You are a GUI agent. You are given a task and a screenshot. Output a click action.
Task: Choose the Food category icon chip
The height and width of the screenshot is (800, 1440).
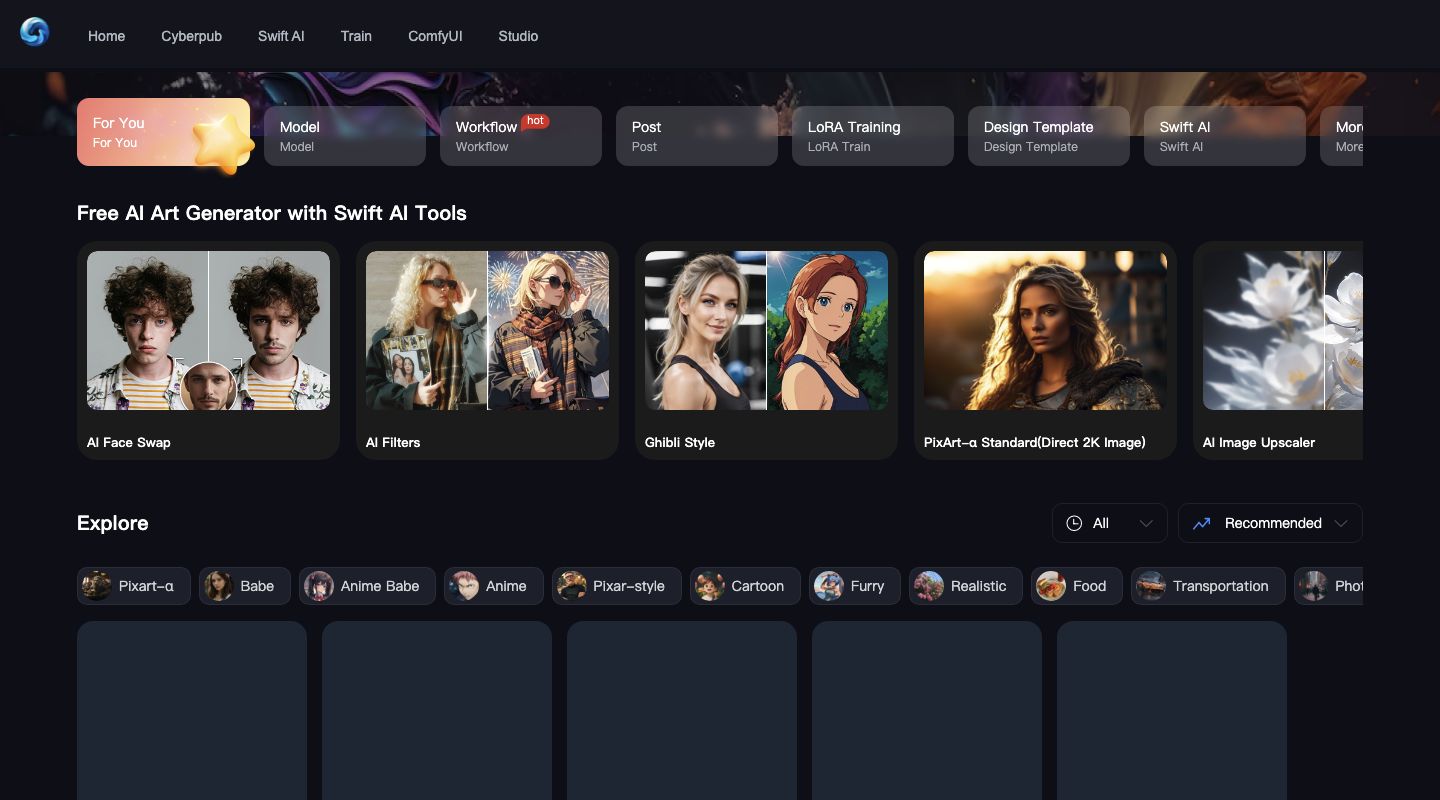pyautogui.click(x=1051, y=586)
